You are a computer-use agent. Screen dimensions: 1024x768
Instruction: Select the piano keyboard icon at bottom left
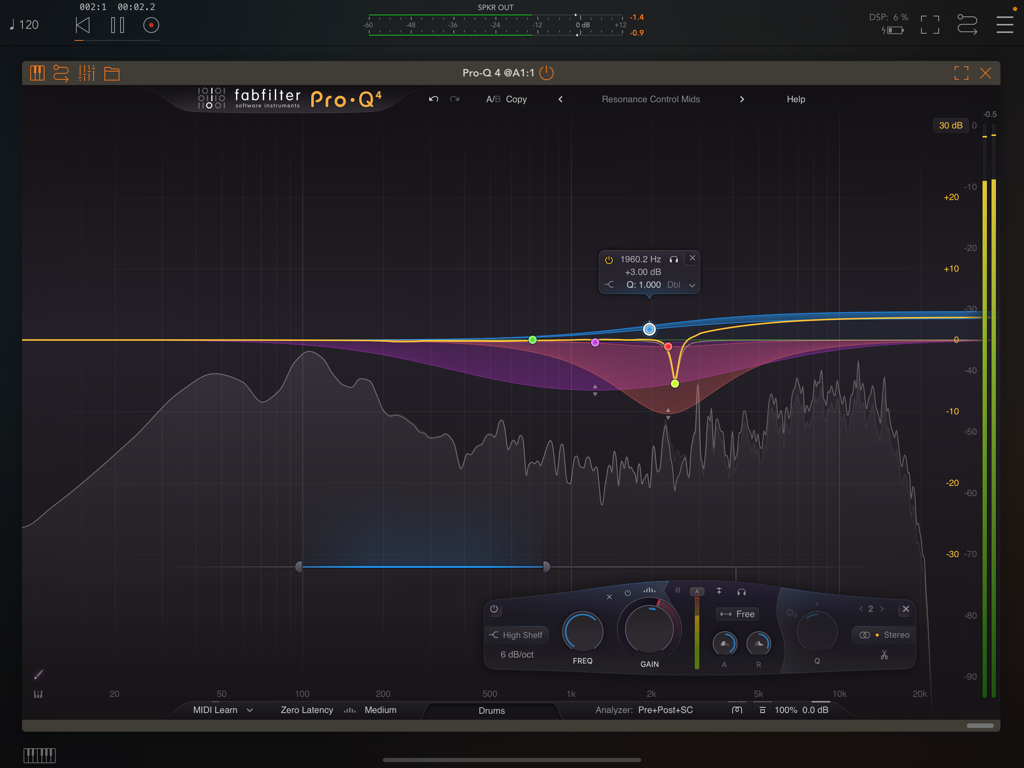[38, 755]
